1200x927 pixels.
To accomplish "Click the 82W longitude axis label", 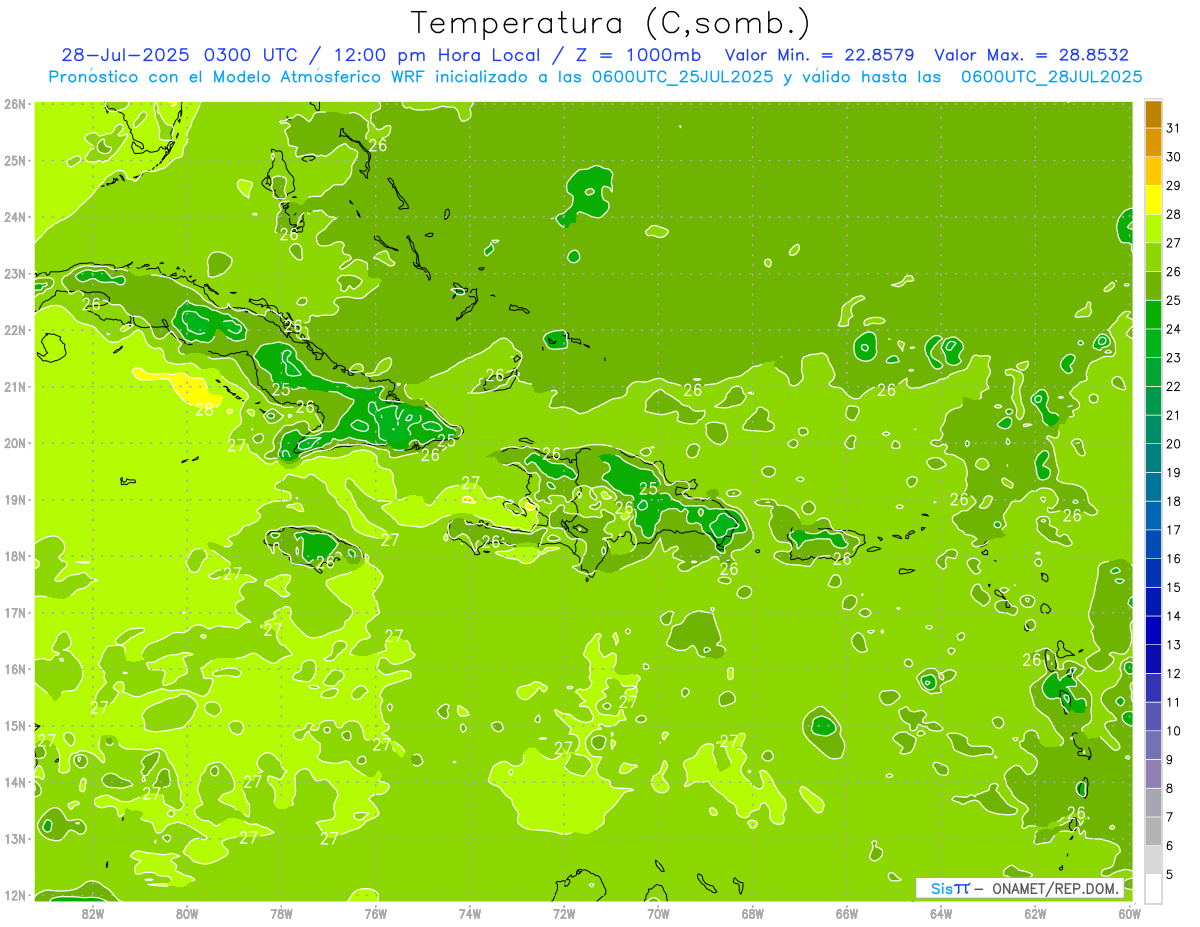I will click(93, 913).
